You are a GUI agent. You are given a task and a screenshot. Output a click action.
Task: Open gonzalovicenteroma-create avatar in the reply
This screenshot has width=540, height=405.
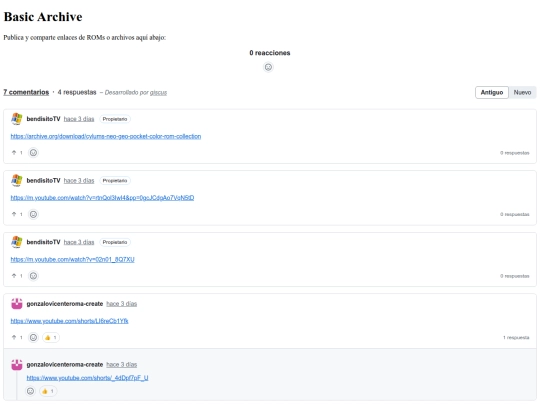[x=17, y=364]
